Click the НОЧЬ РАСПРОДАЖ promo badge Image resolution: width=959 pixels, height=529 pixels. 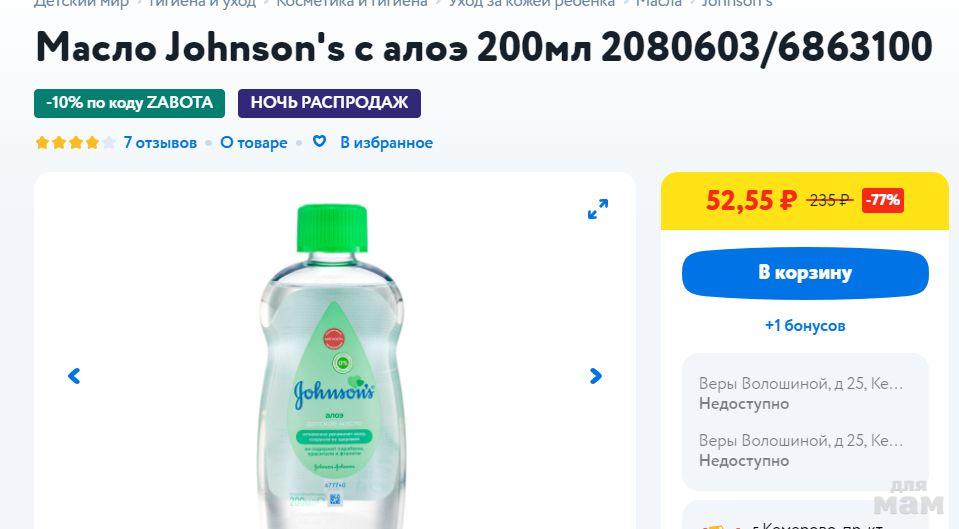click(329, 103)
